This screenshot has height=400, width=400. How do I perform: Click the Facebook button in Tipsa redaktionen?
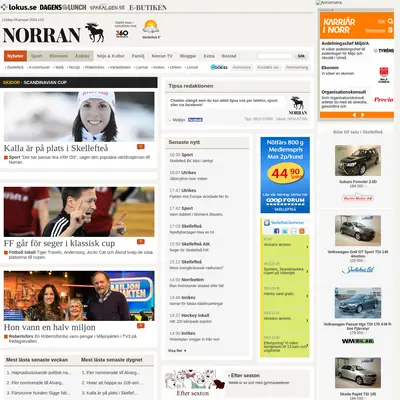[195, 120]
